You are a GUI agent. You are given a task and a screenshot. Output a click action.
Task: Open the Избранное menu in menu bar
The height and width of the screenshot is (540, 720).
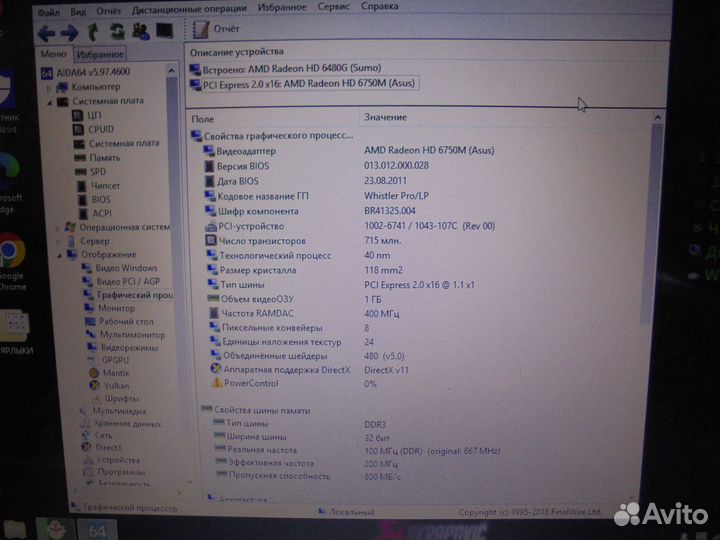(x=282, y=7)
